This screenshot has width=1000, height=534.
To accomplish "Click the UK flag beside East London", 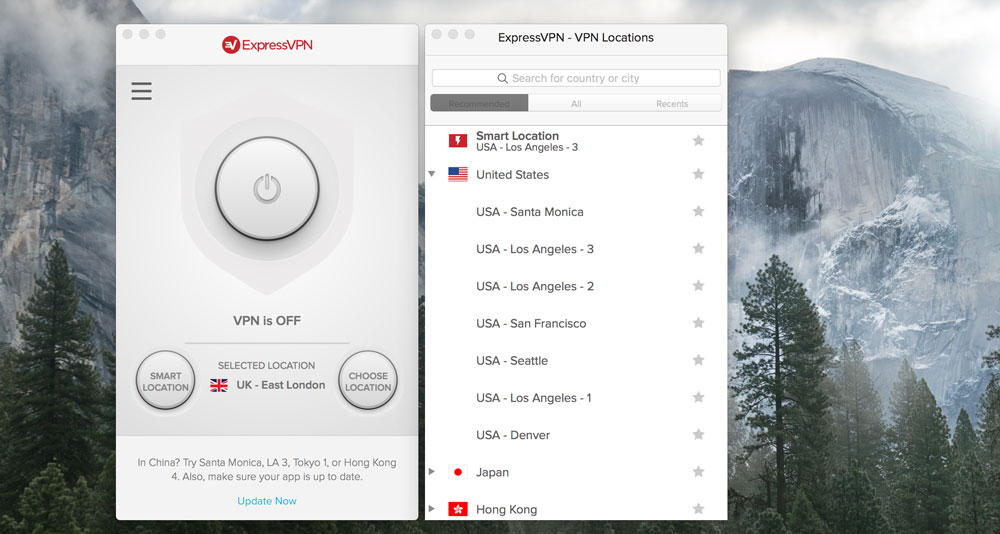I will click(x=219, y=385).
